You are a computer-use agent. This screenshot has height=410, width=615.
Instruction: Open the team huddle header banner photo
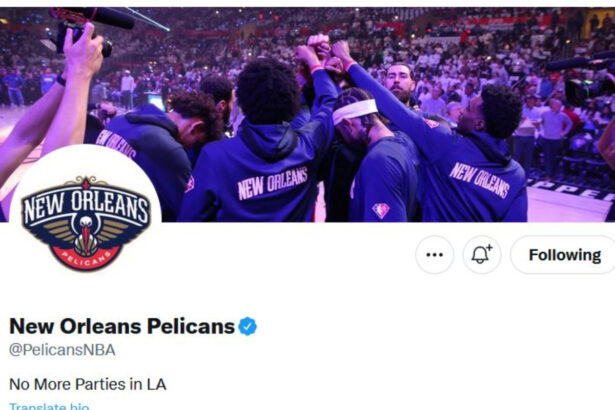(x=308, y=114)
